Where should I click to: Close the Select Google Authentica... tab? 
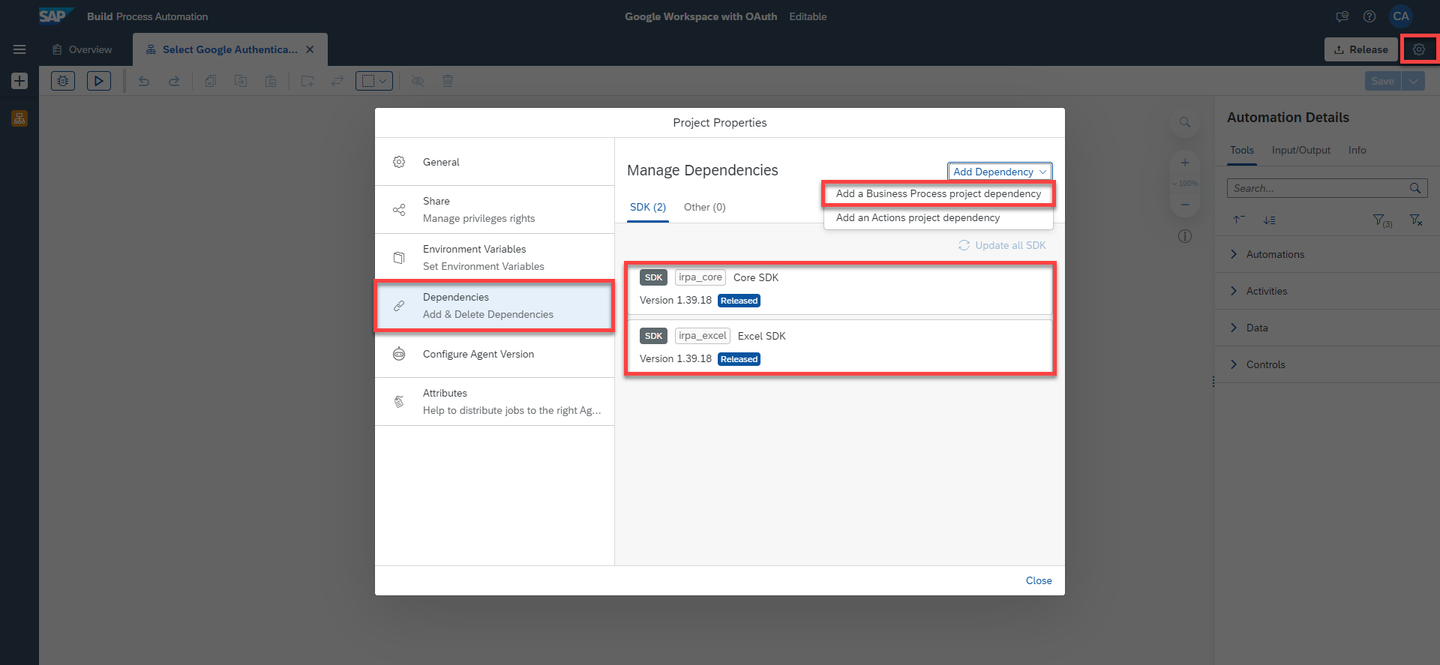[x=310, y=49]
